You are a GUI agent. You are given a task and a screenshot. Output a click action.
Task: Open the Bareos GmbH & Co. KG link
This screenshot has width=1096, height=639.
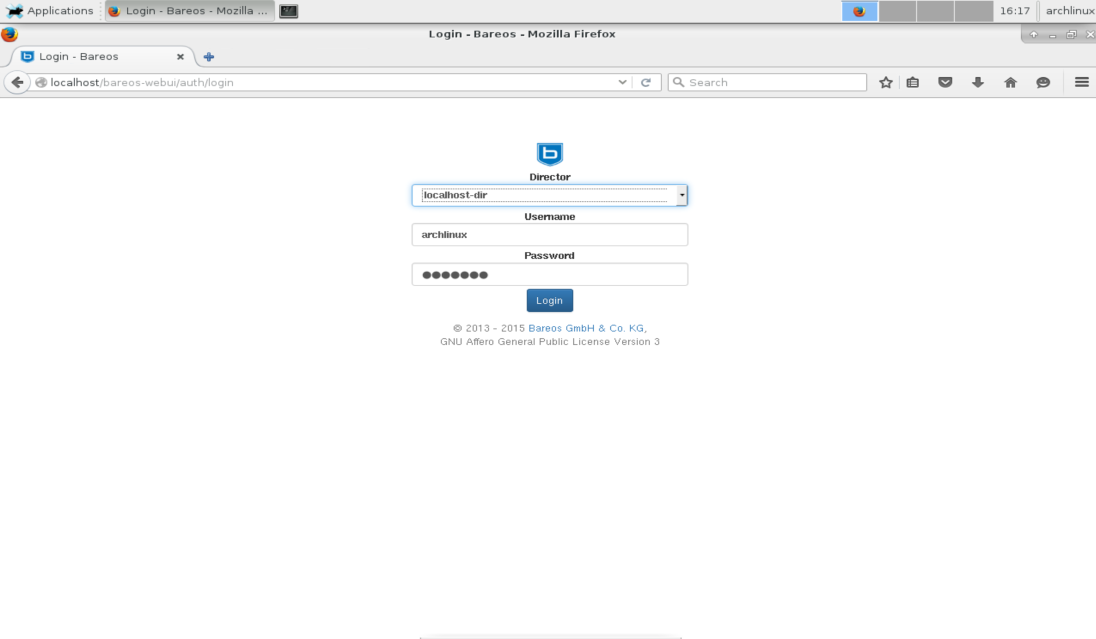(x=587, y=328)
